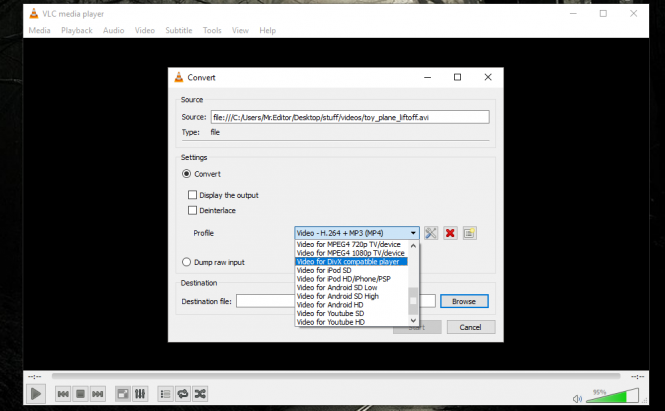Toggle random shuffle icon
Image resolution: width=665 pixels, height=411 pixels.
pos(200,394)
